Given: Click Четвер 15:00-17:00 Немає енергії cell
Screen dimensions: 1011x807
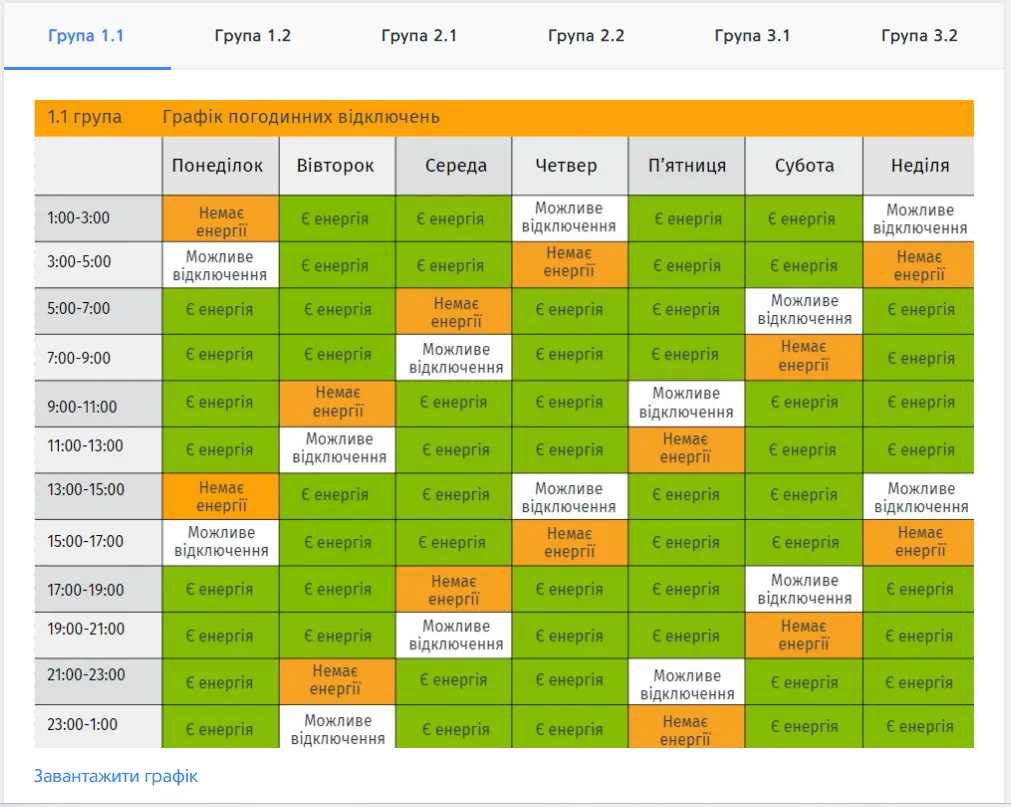Looking at the screenshot, I should click(x=570, y=542).
